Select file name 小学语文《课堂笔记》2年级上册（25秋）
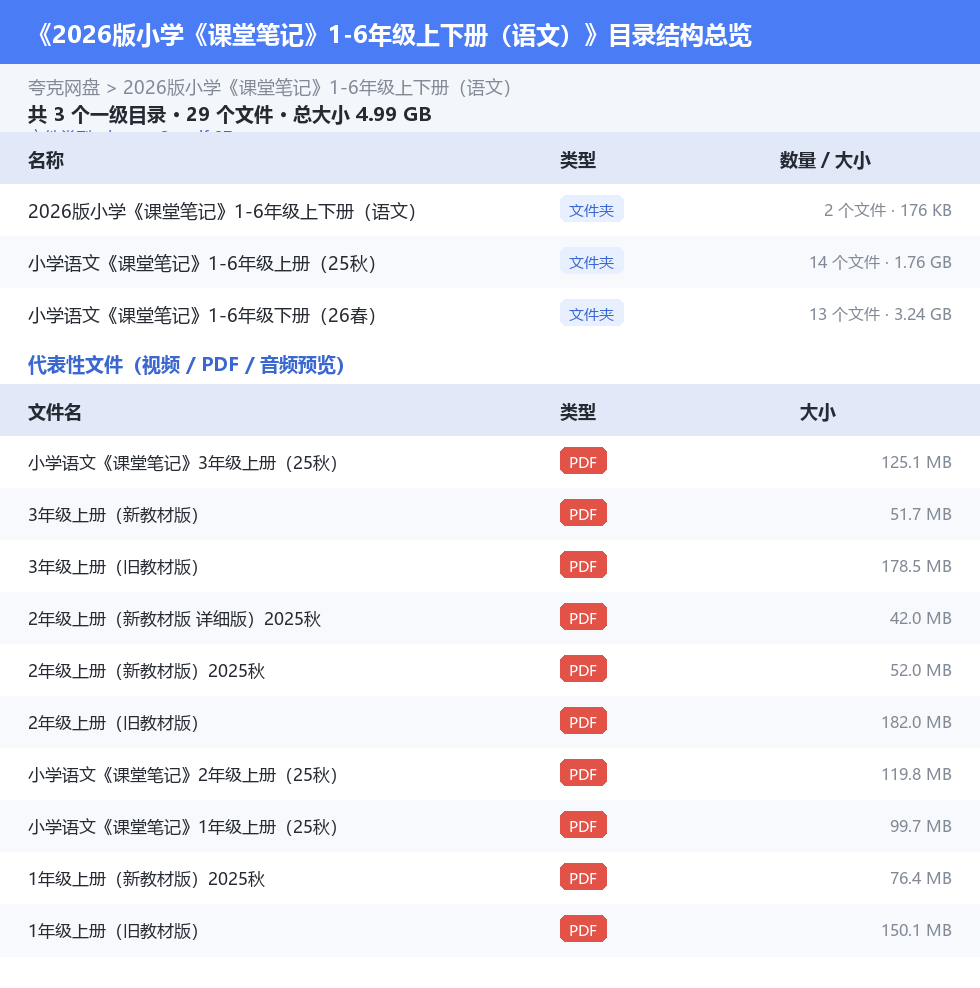 point(183,775)
